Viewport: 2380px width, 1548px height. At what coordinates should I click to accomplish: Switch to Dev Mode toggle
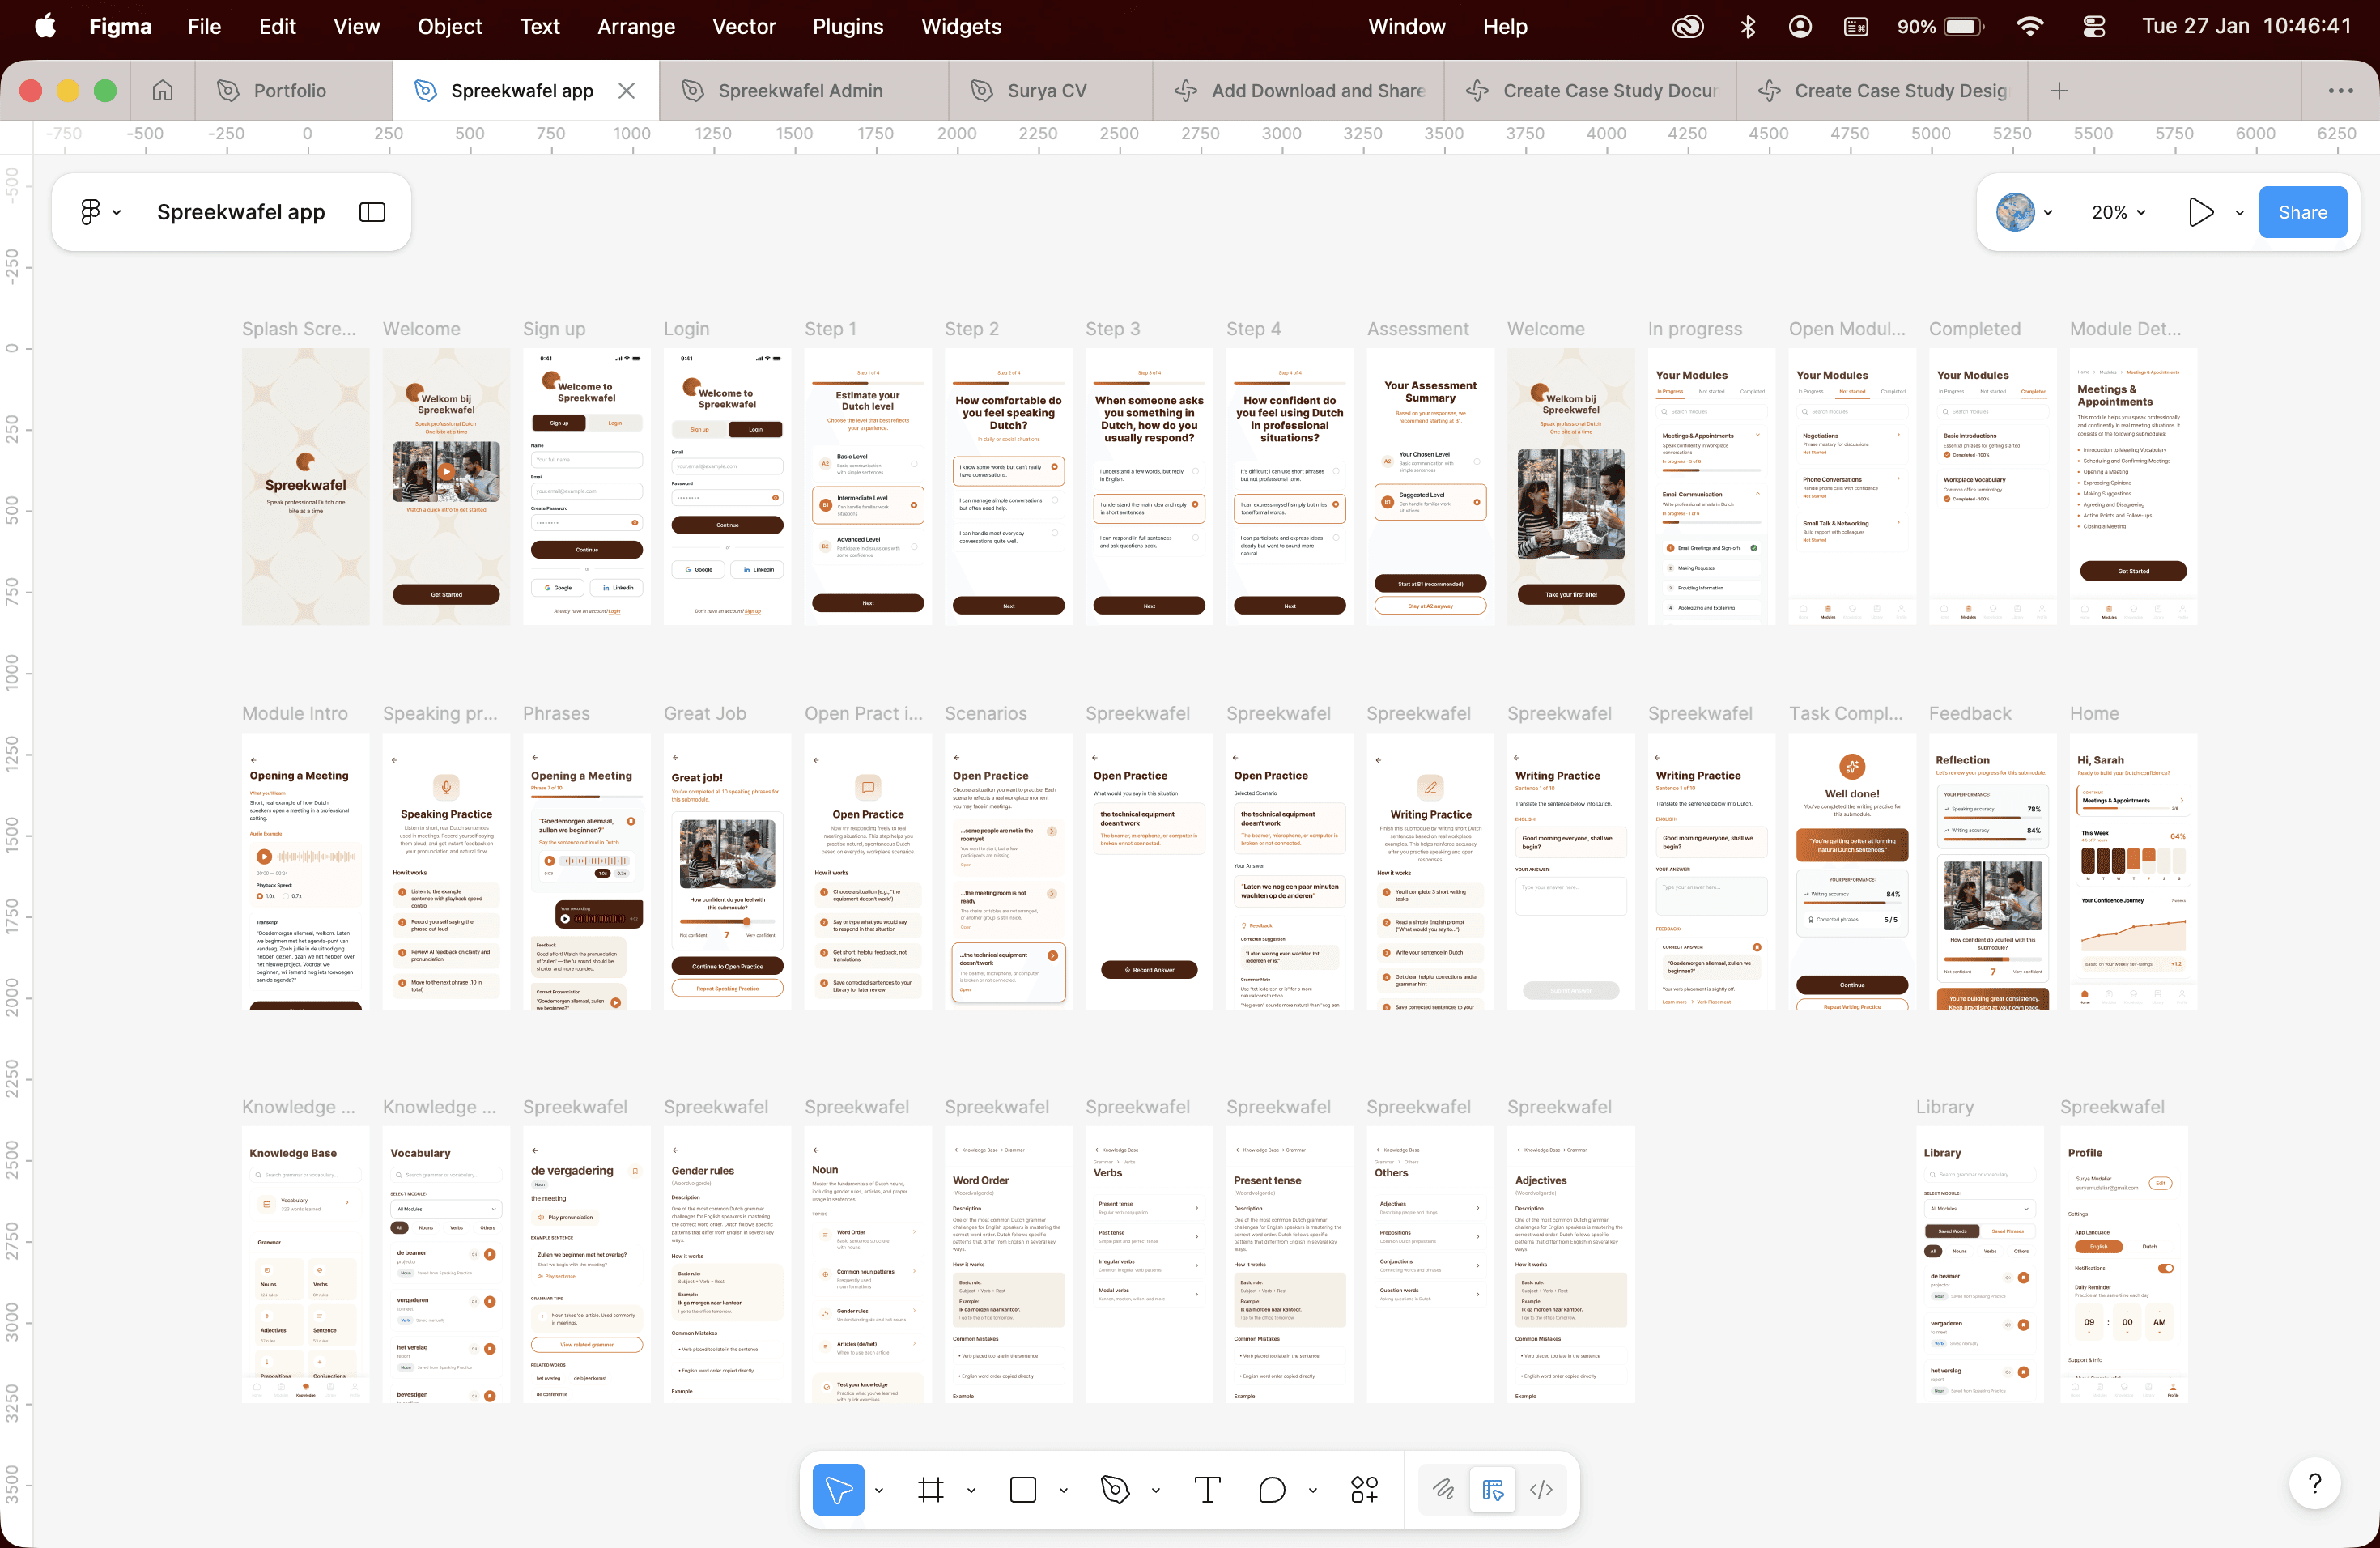point(1541,1490)
